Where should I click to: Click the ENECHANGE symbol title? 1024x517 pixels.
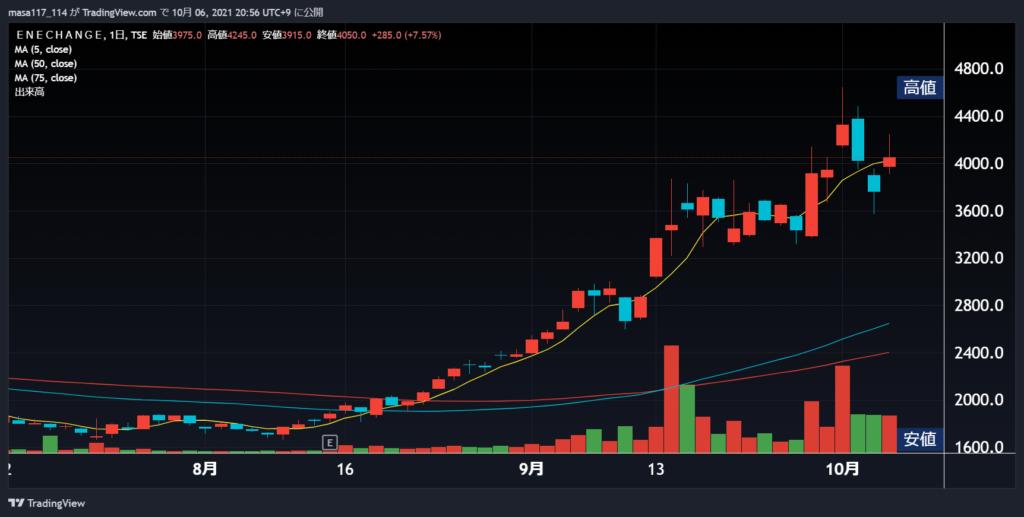pos(59,35)
